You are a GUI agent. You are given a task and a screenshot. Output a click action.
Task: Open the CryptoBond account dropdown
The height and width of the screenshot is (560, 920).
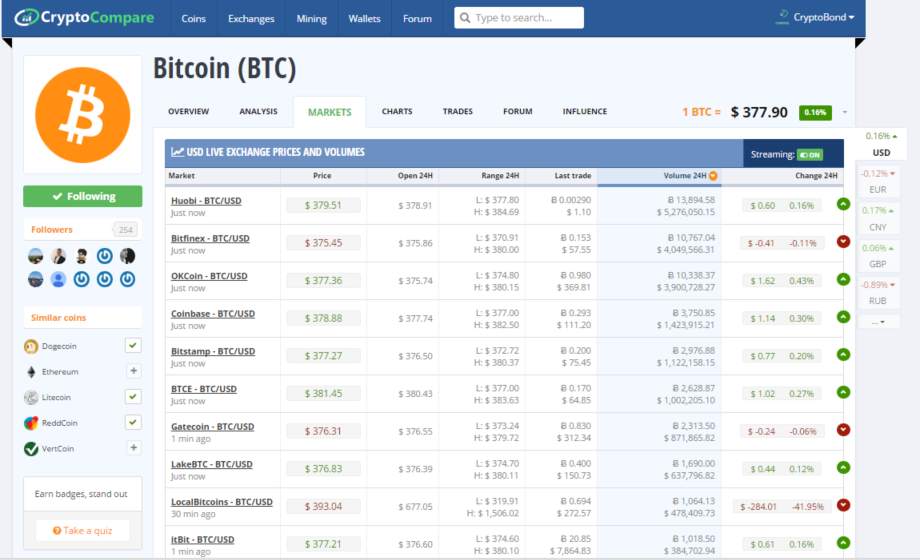tap(824, 17)
